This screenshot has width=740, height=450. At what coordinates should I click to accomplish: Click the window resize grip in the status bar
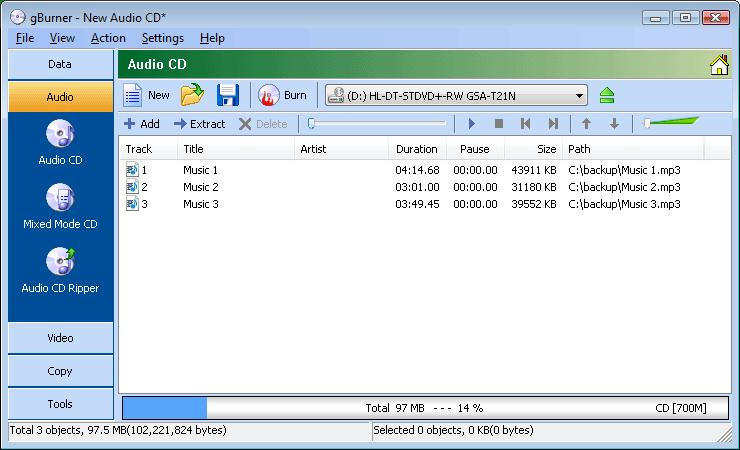coord(725,433)
